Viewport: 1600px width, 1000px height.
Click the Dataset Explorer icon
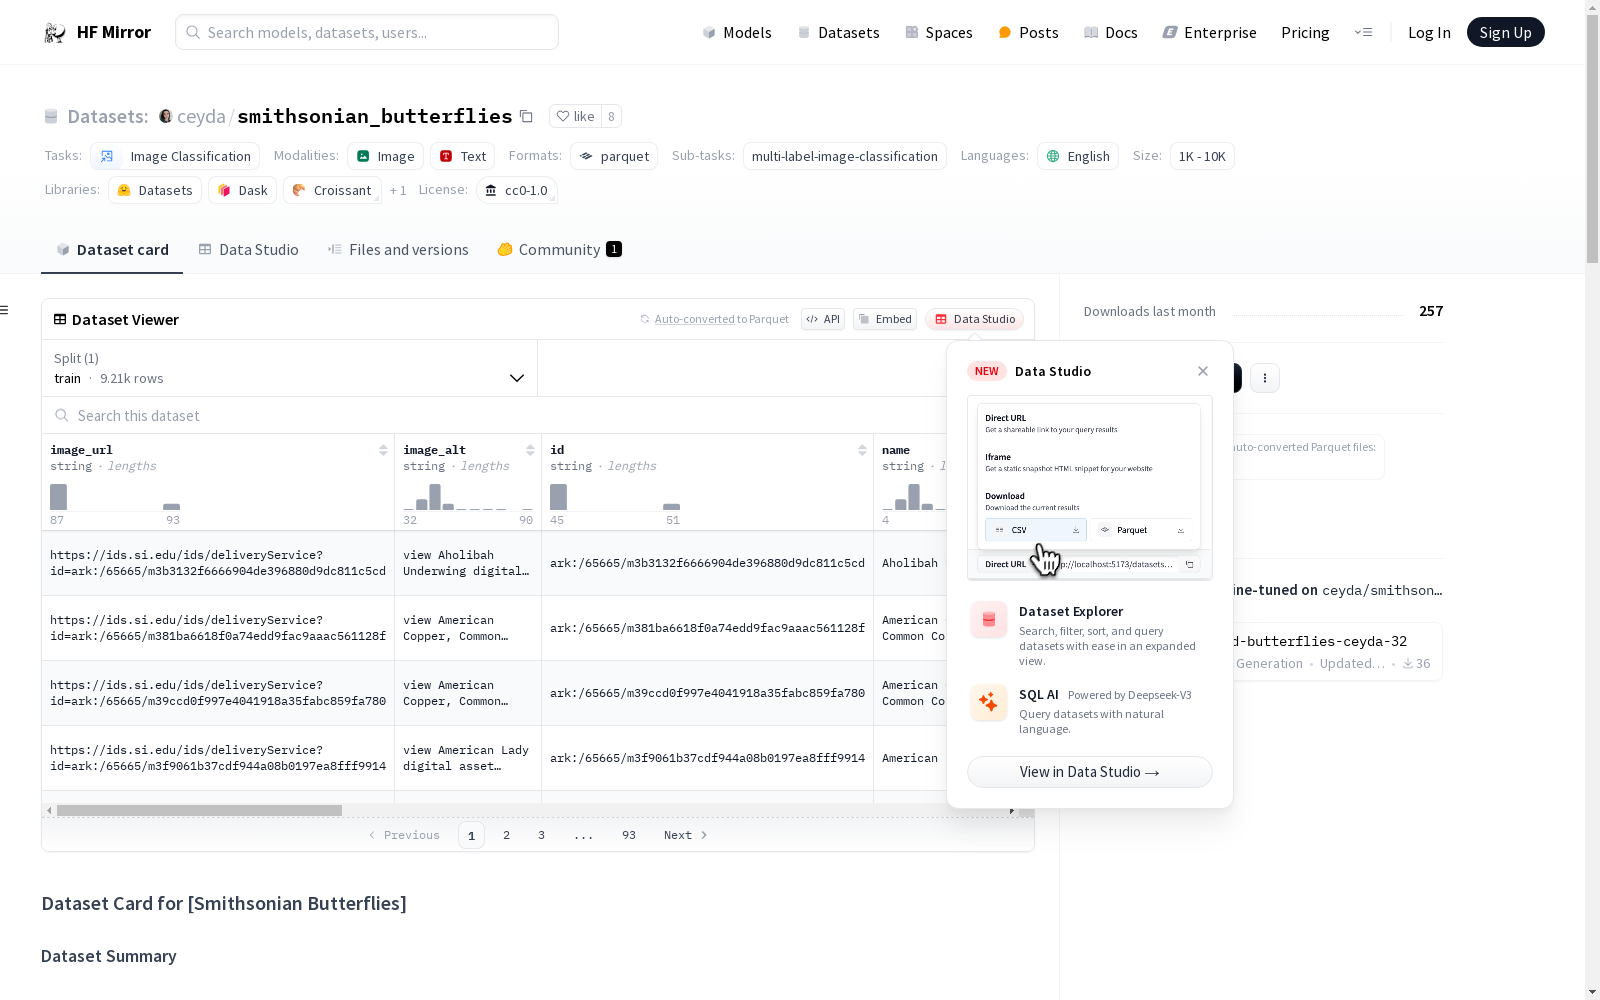coord(989,620)
